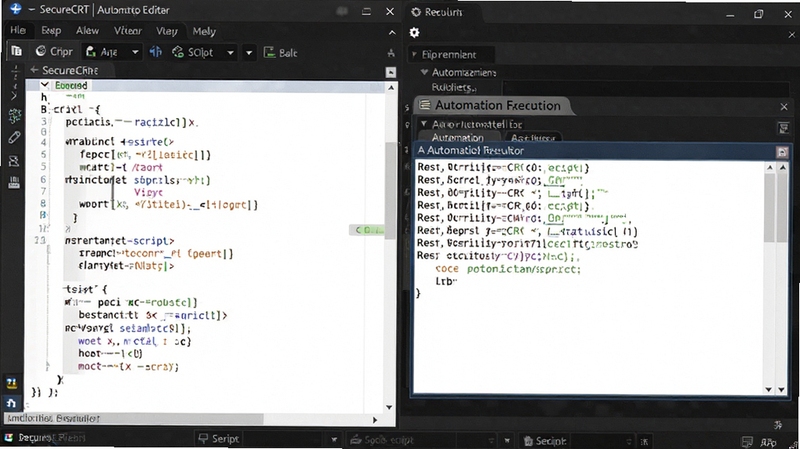800x449 pixels.
Task: Click the Cripr toolbar button
Action: (x=54, y=52)
